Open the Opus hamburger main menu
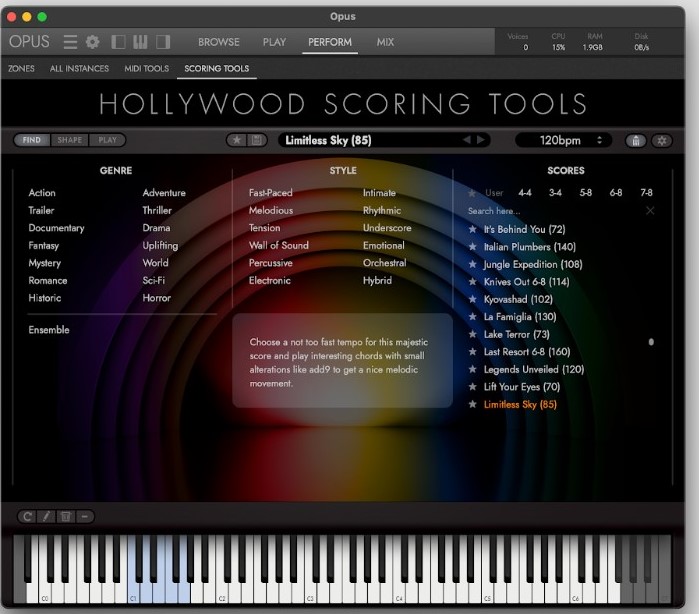699x614 pixels. click(70, 42)
